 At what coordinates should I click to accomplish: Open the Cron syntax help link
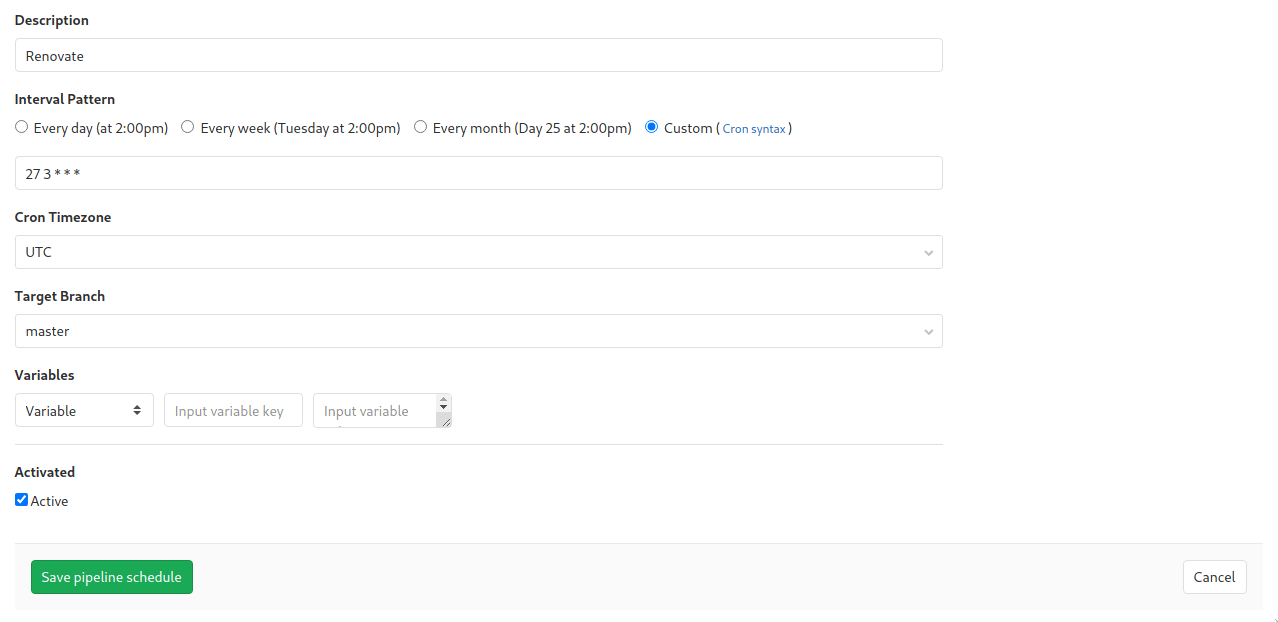[x=753, y=129]
